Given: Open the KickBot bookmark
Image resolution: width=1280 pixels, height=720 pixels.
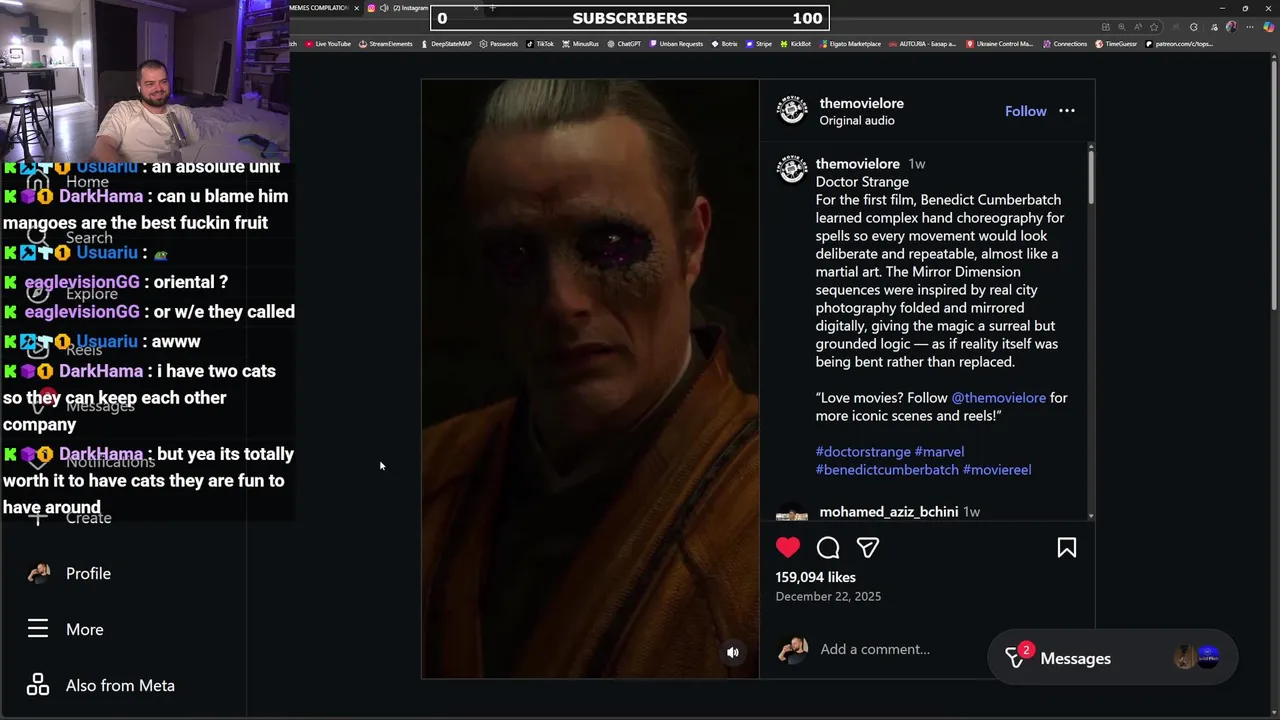Looking at the screenshot, I should (x=796, y=44).
